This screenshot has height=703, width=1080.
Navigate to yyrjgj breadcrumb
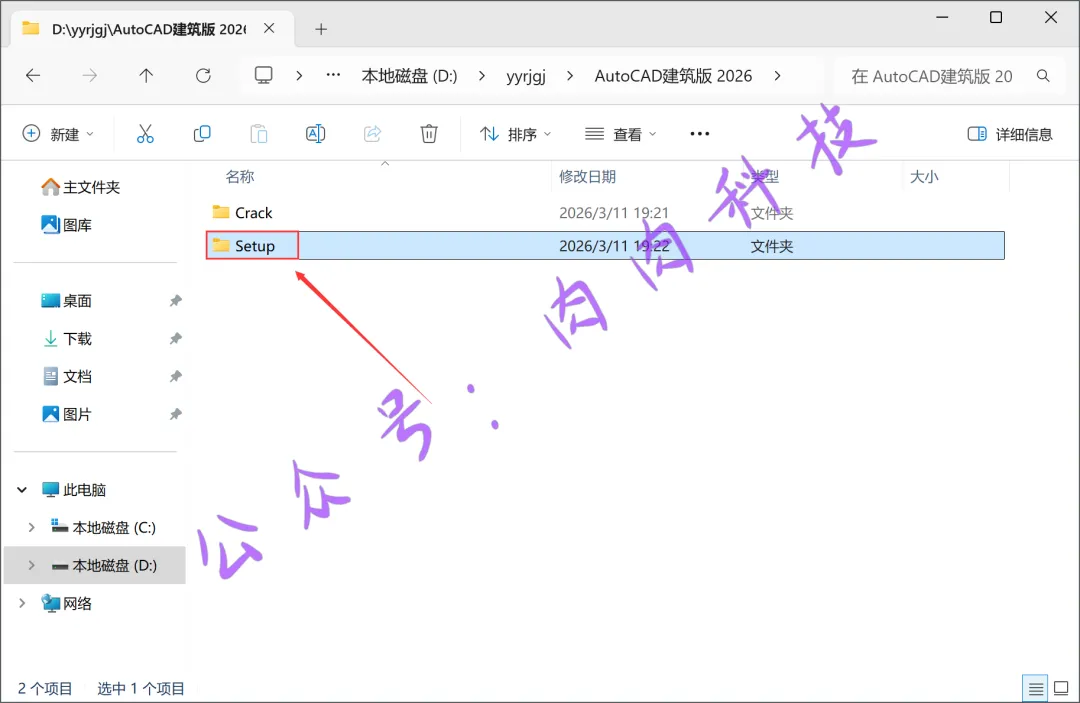[526, 76]
